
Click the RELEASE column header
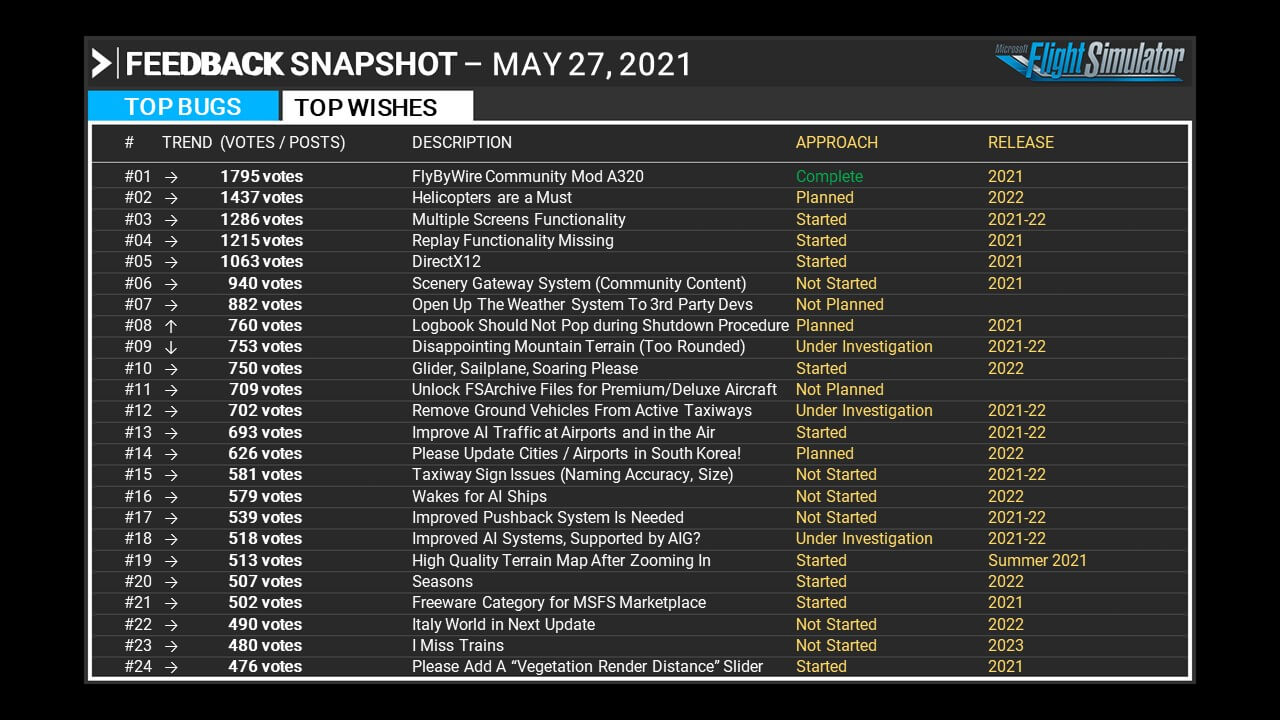1020,143
